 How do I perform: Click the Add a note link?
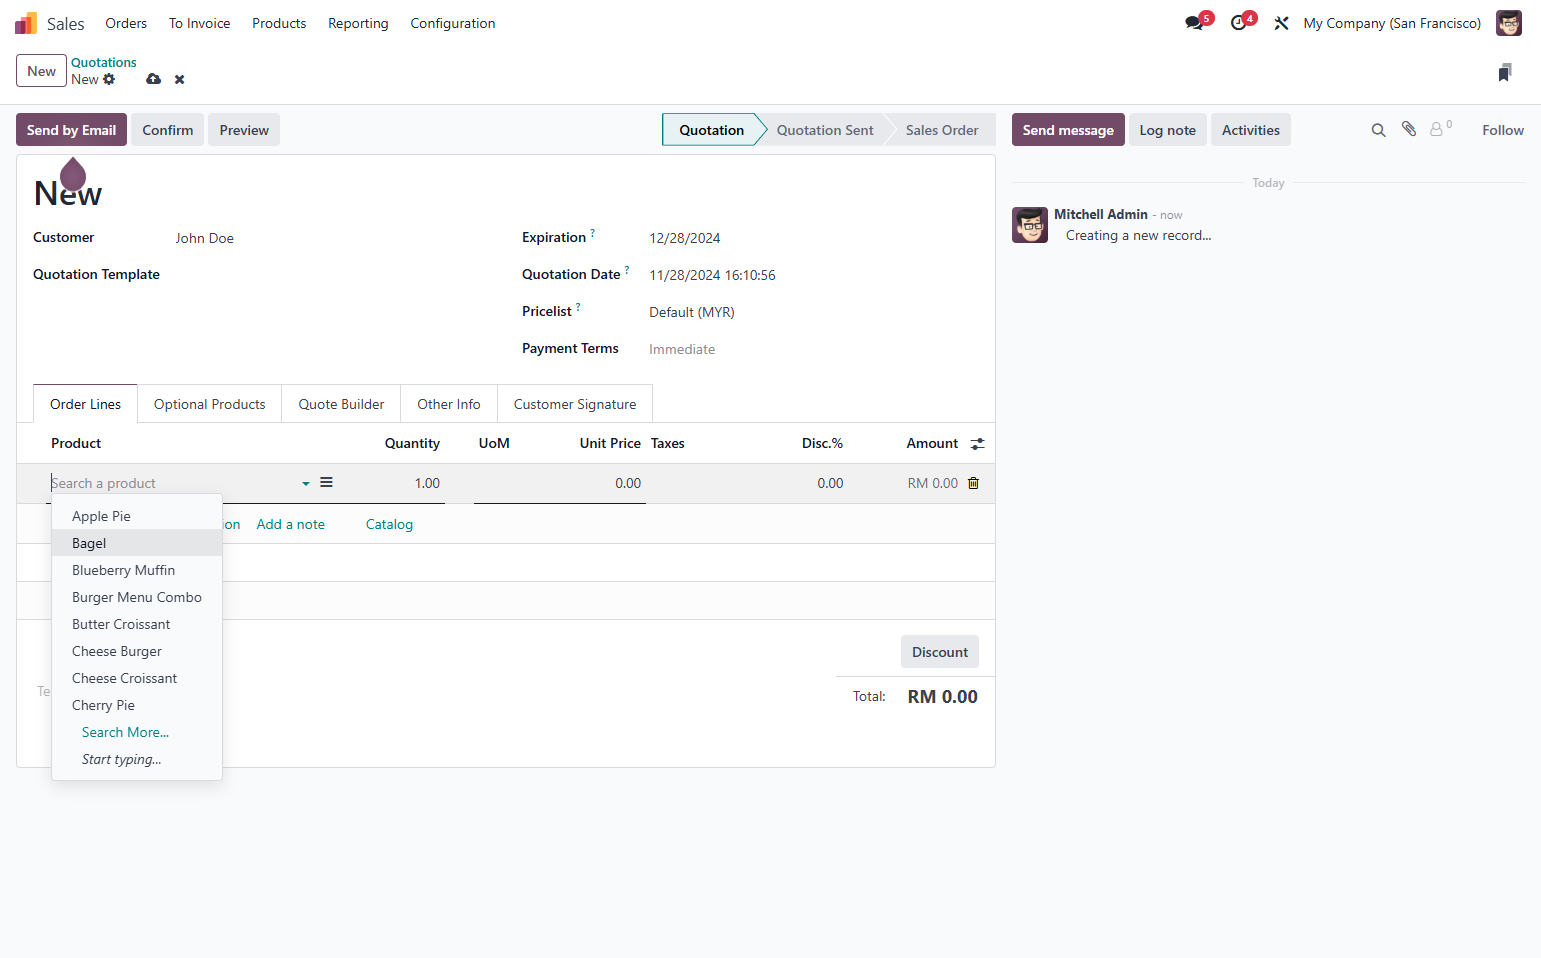(x=291, y=524)
